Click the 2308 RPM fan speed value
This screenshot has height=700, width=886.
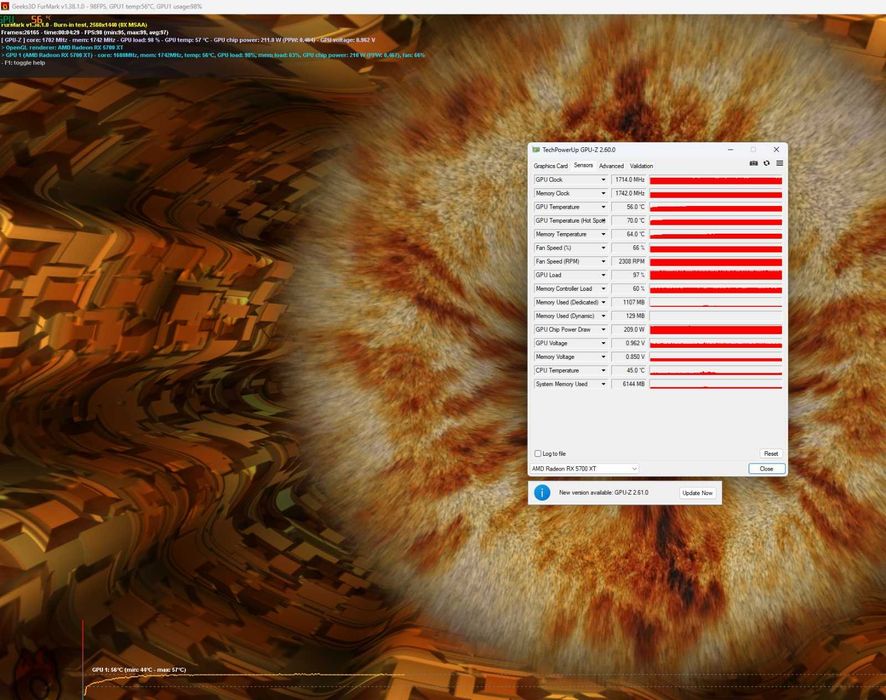pyautogui.click(x=629, y=262)
